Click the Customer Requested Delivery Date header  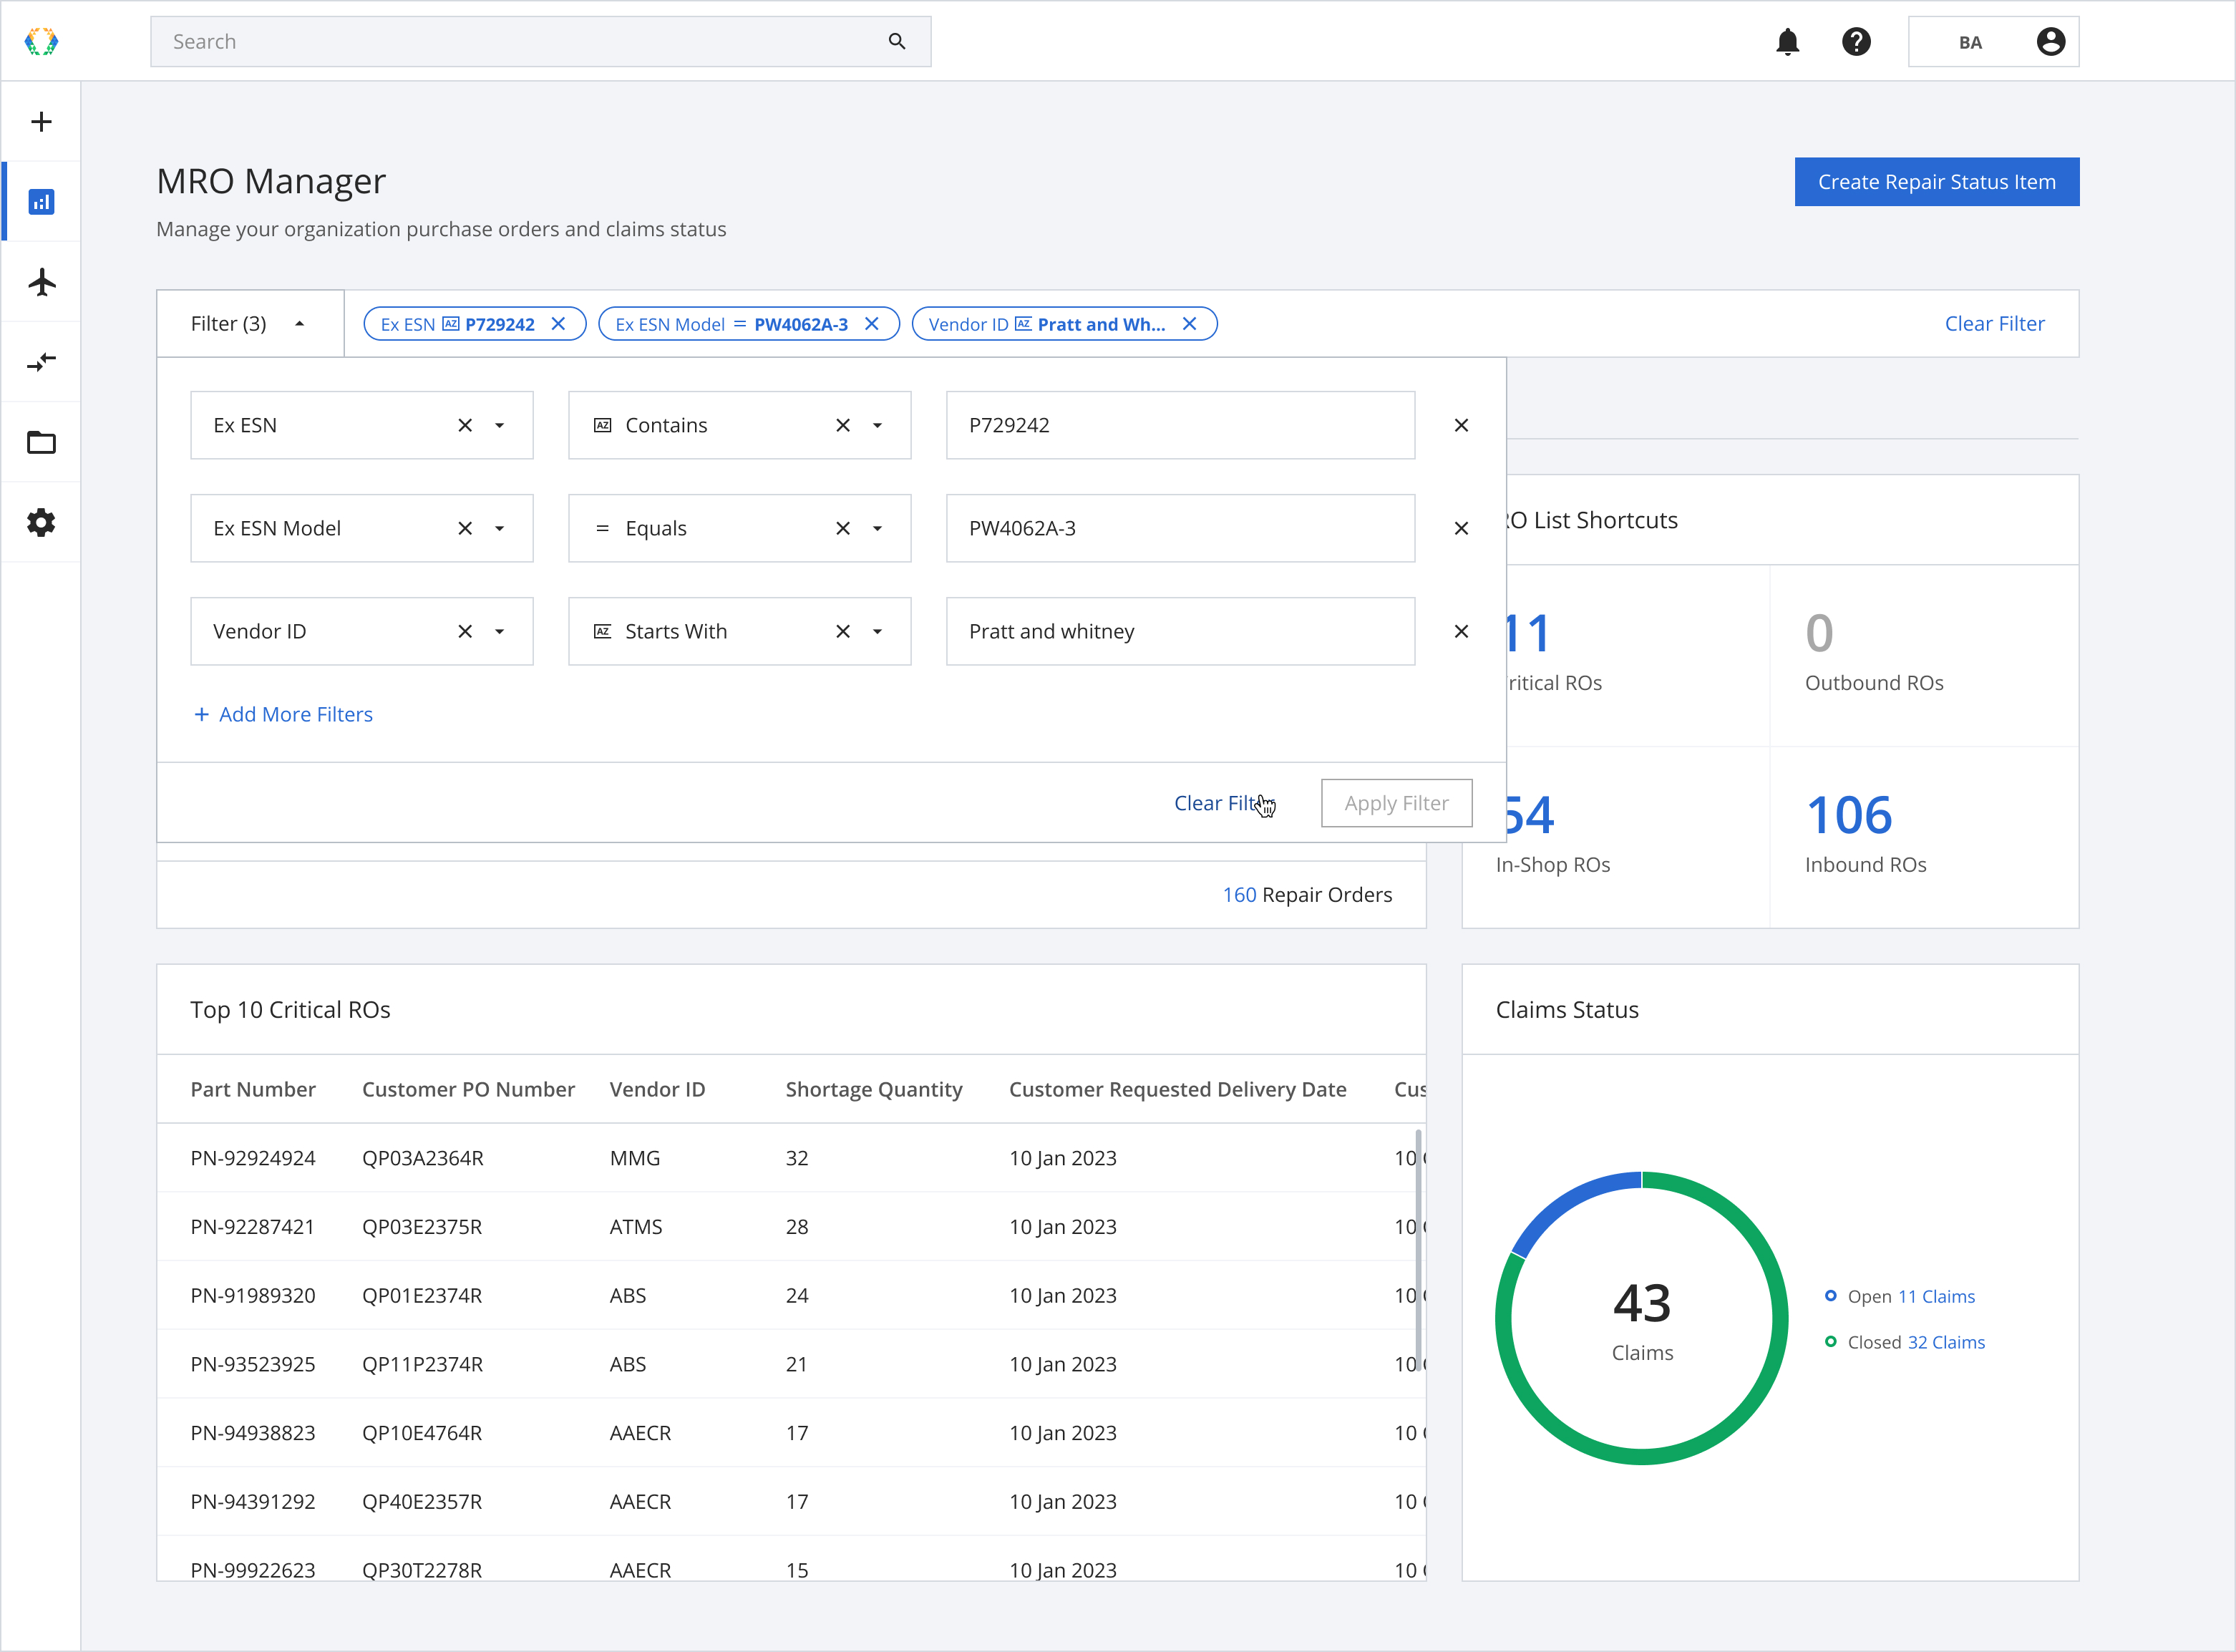(x=1178, y=1090)
